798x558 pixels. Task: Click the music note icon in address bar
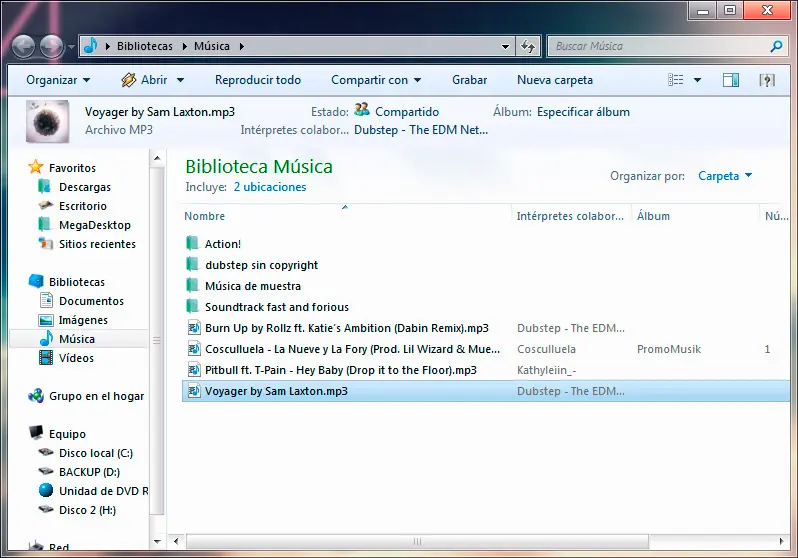coord(91,46)
